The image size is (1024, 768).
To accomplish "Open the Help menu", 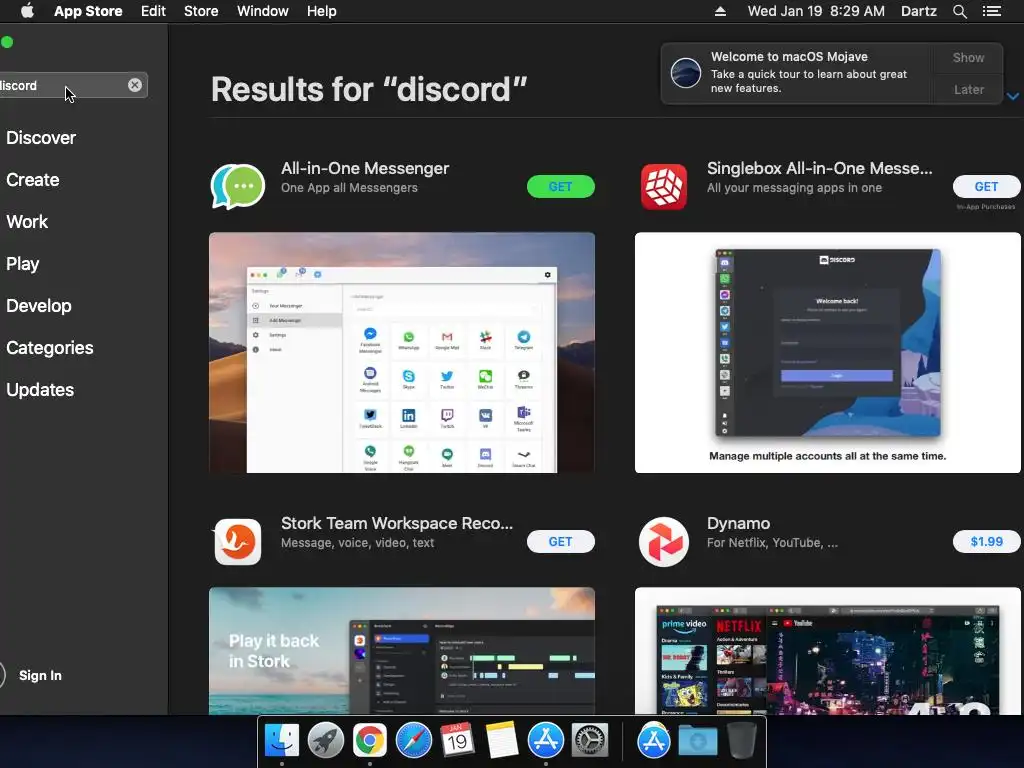I will 322,11.
